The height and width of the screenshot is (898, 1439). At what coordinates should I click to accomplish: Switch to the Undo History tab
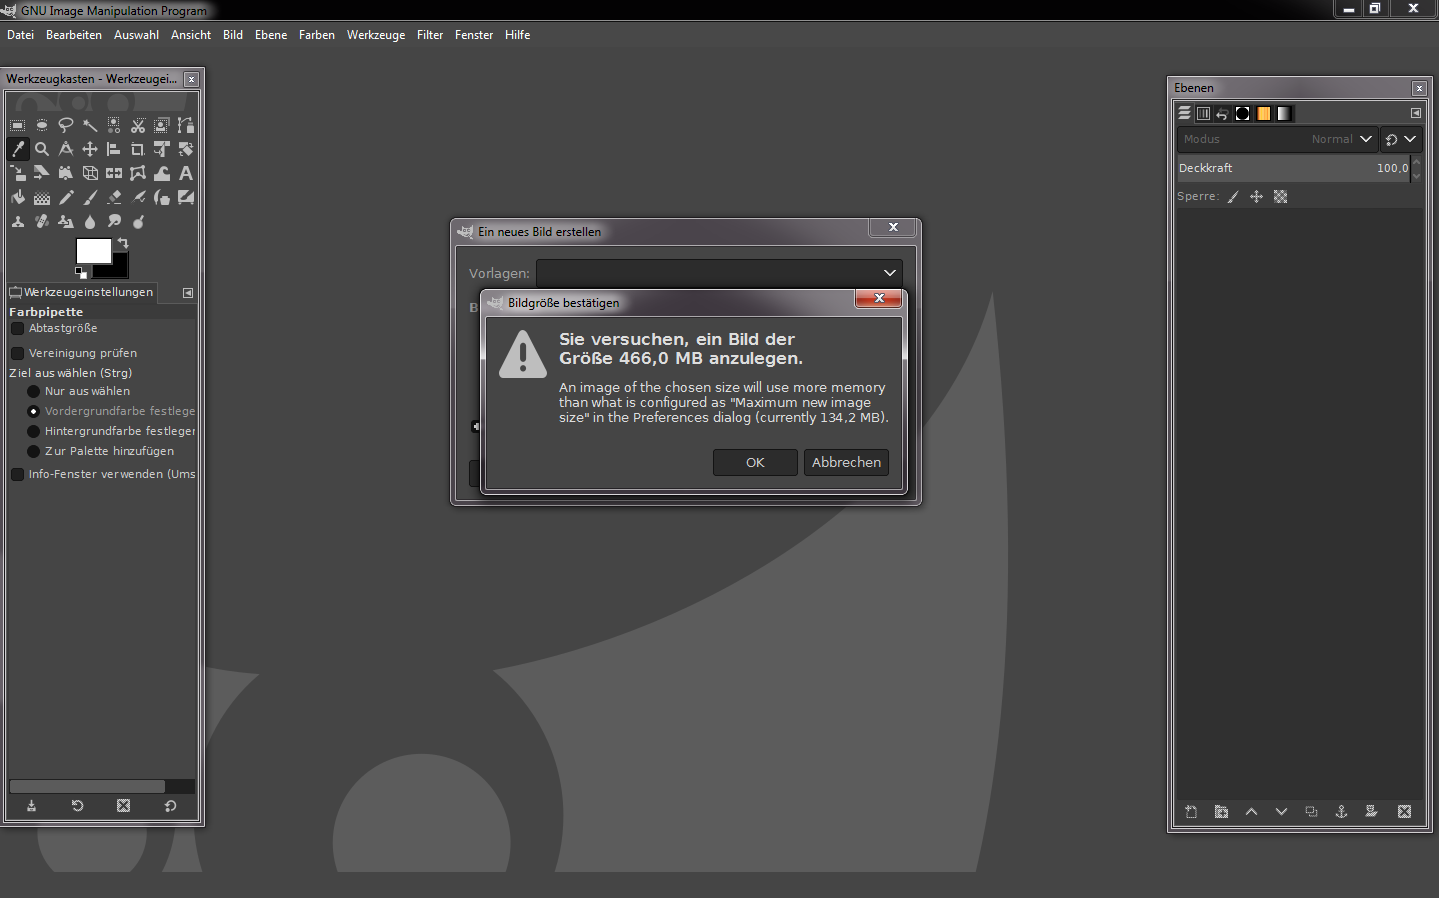(x=1222, y=113)
